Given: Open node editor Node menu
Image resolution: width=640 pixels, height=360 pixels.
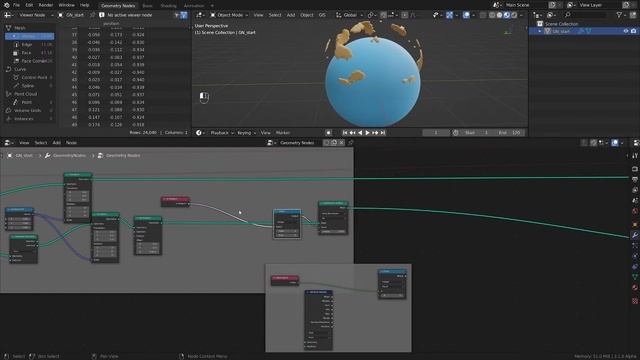Looking at the screenshot, I should click(71, 143).
